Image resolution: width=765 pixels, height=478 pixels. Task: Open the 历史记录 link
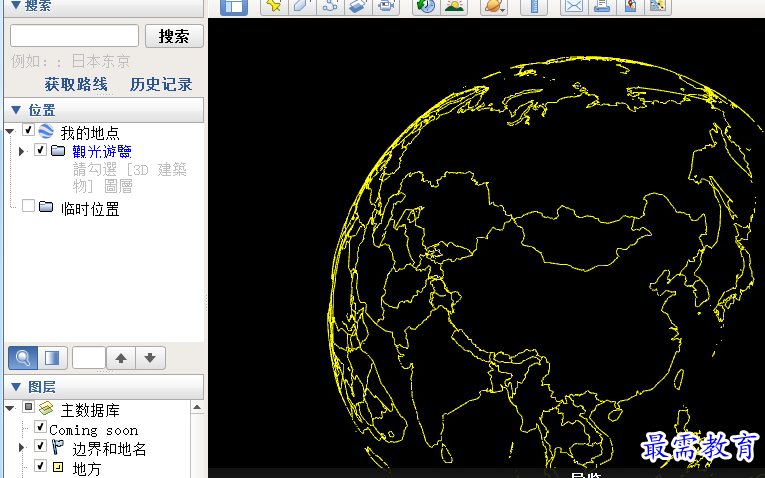click(x=161, y=84)
